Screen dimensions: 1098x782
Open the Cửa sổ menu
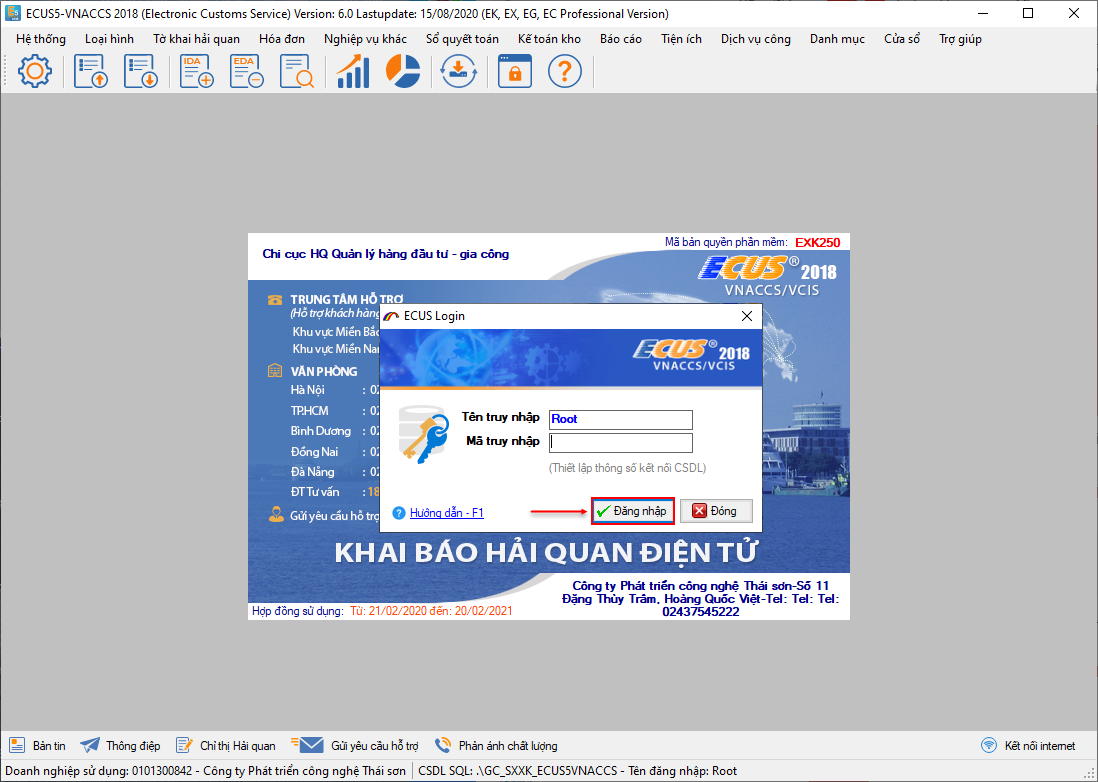click(902, 39)
